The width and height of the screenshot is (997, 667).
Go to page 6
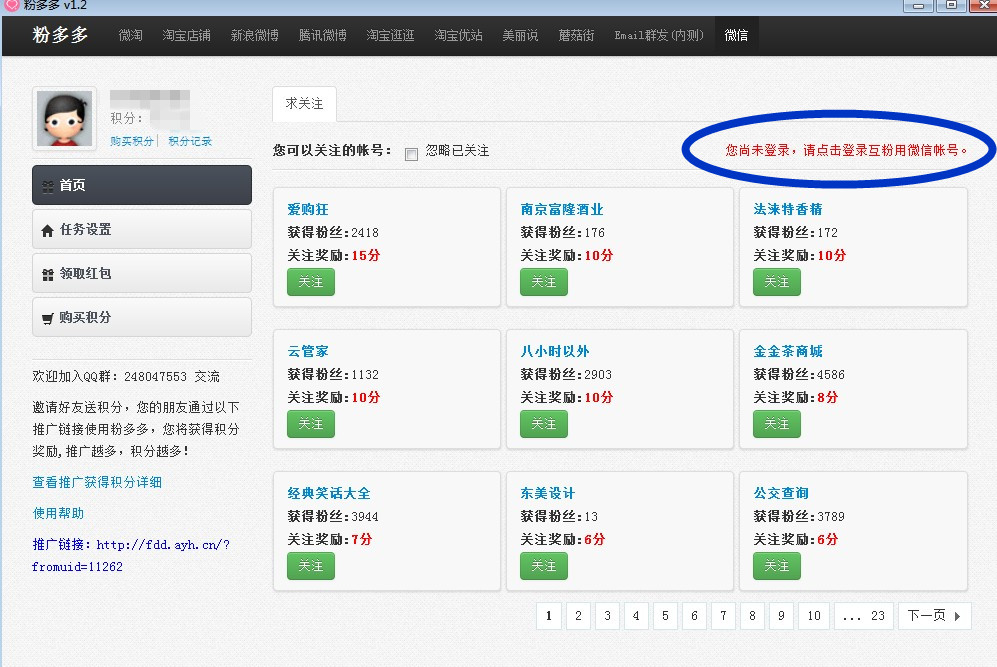click(x=694, y=615)
